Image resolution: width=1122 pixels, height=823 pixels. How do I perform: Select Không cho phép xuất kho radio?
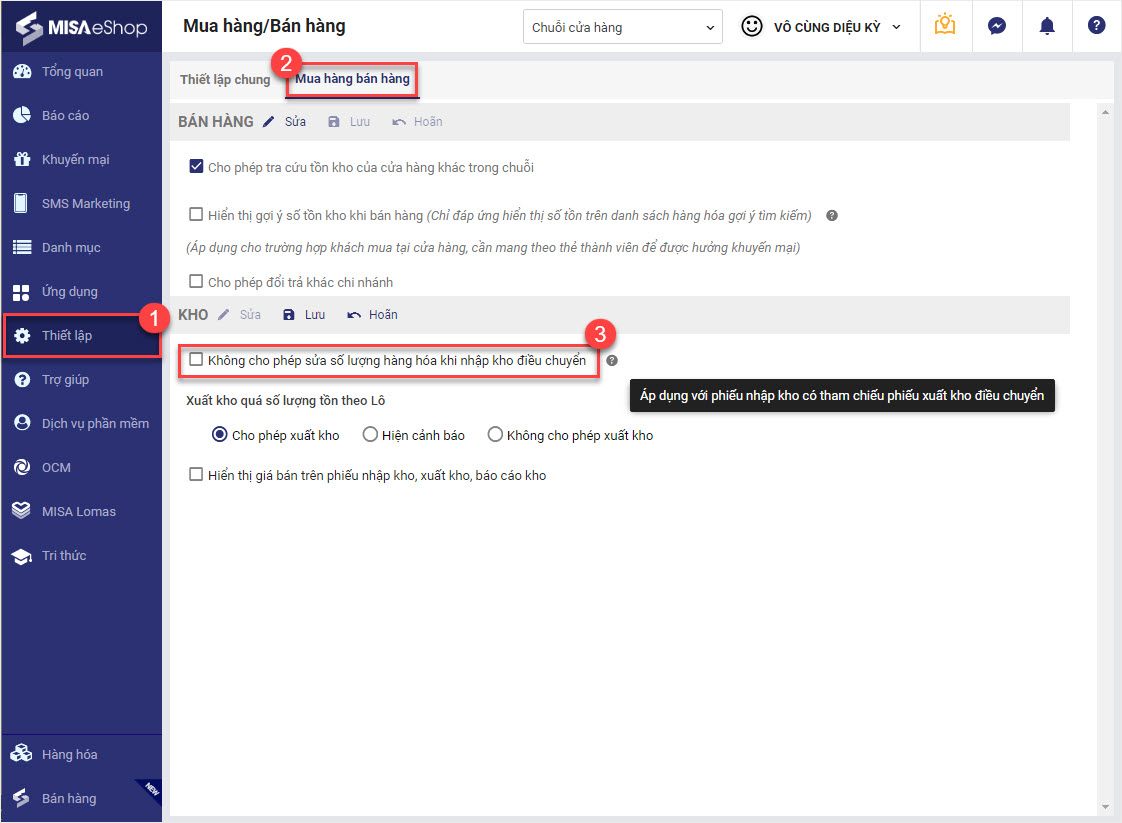pyautogui.click(x=495, y=434)
